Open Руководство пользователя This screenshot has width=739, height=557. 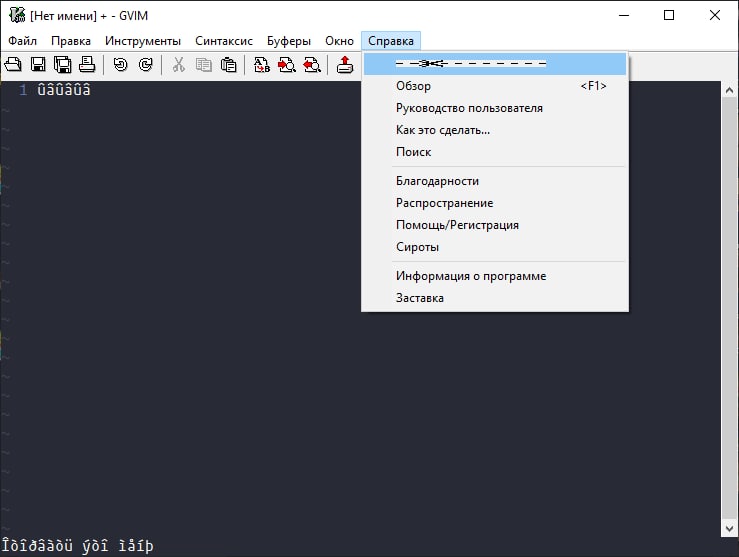click(x=495, y=108)
